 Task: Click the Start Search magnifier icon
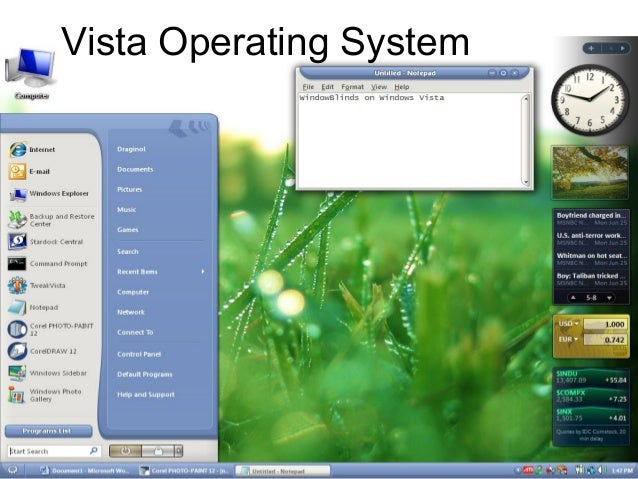tap(94, 451)
